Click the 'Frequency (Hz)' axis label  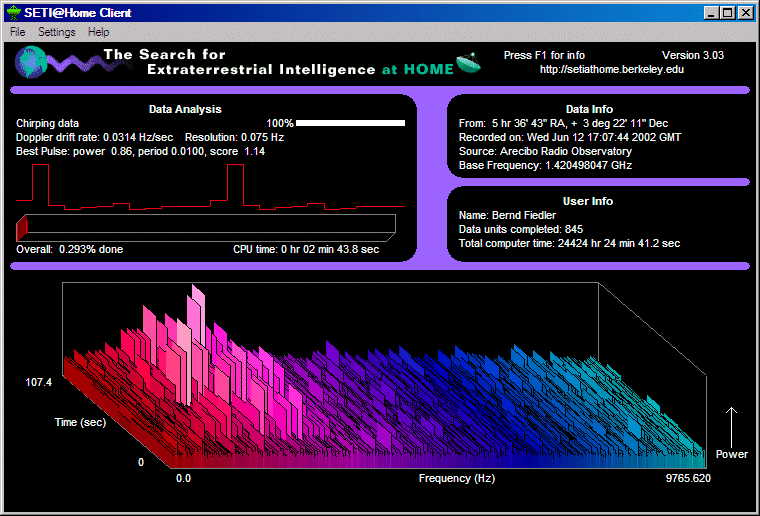(457, 479)
